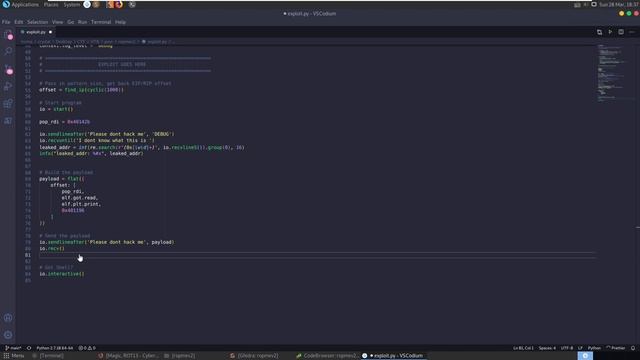Open the Manage gear icon

click(8, 335)
